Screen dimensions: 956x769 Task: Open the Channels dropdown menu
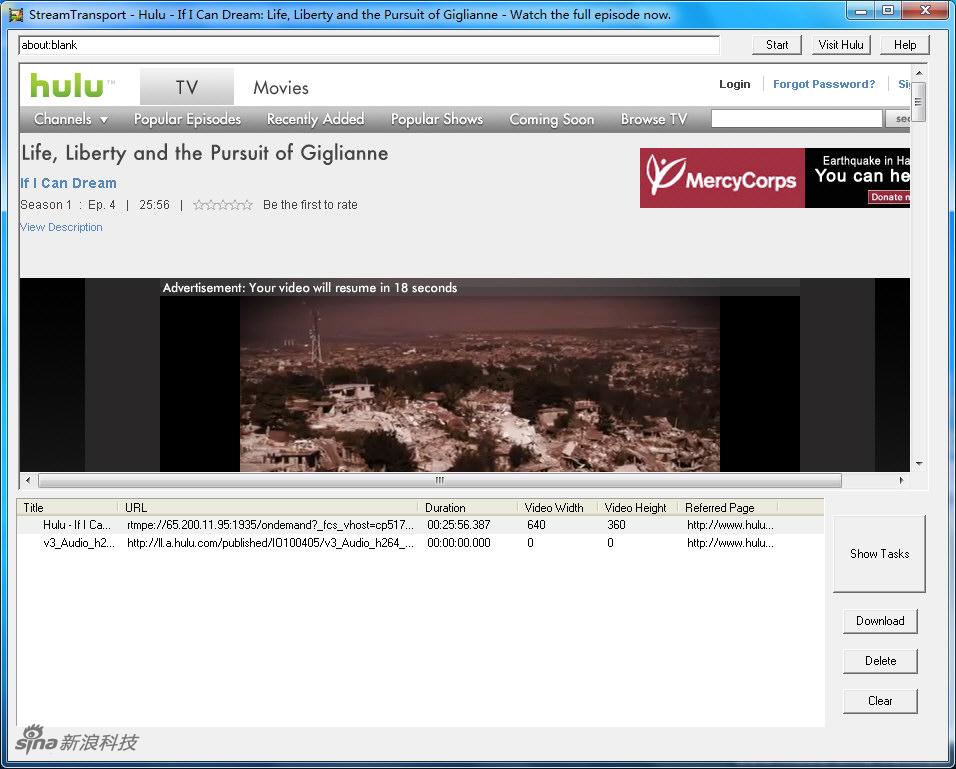click(70, 119)
